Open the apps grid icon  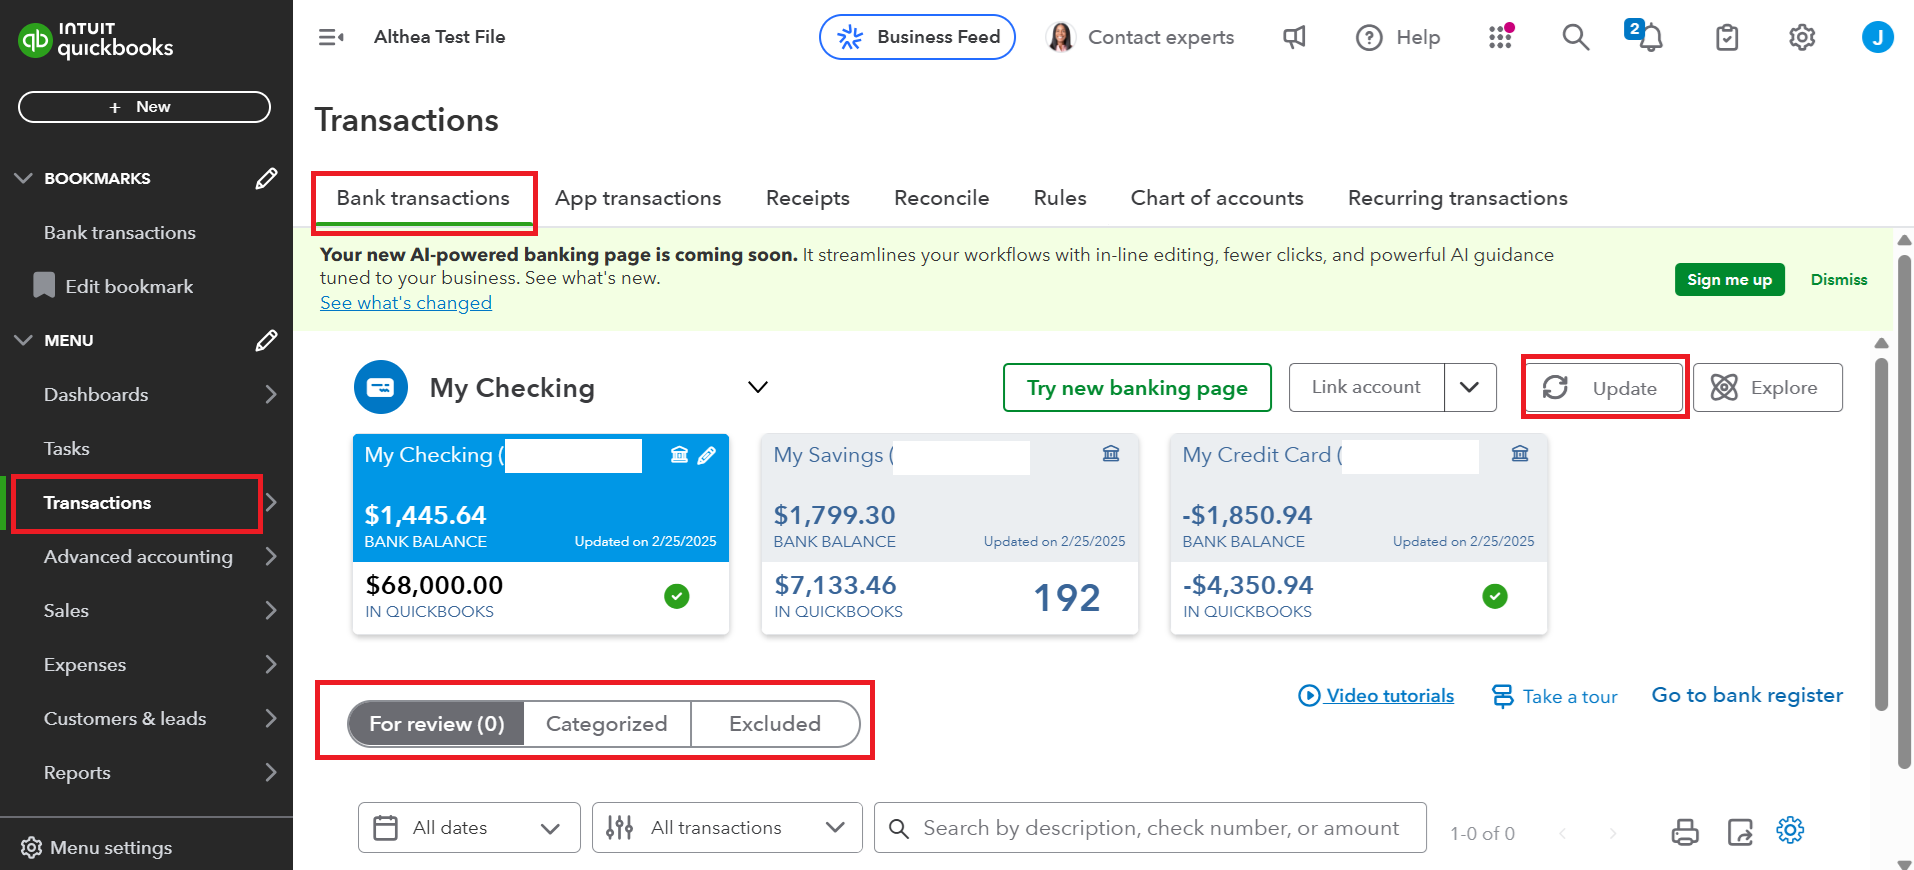click(x=1500, y=37)
